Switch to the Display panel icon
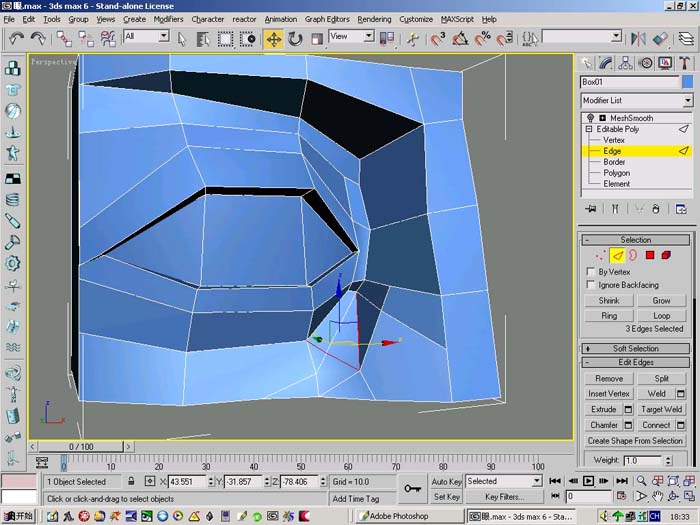The width and height of the screenshot is (700, 525). point(665,63)
